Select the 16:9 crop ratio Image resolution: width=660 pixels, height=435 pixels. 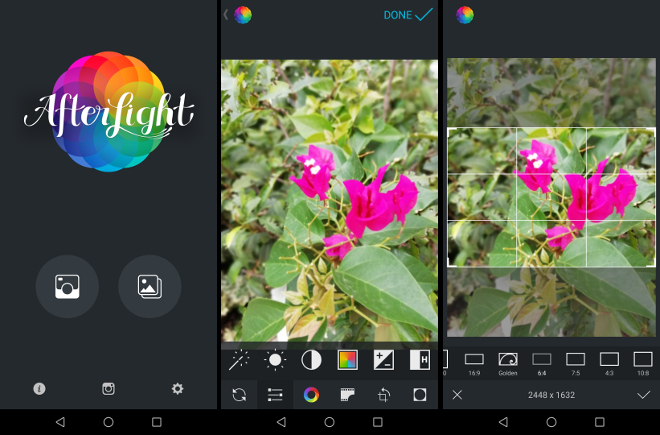tap(474, 361)
